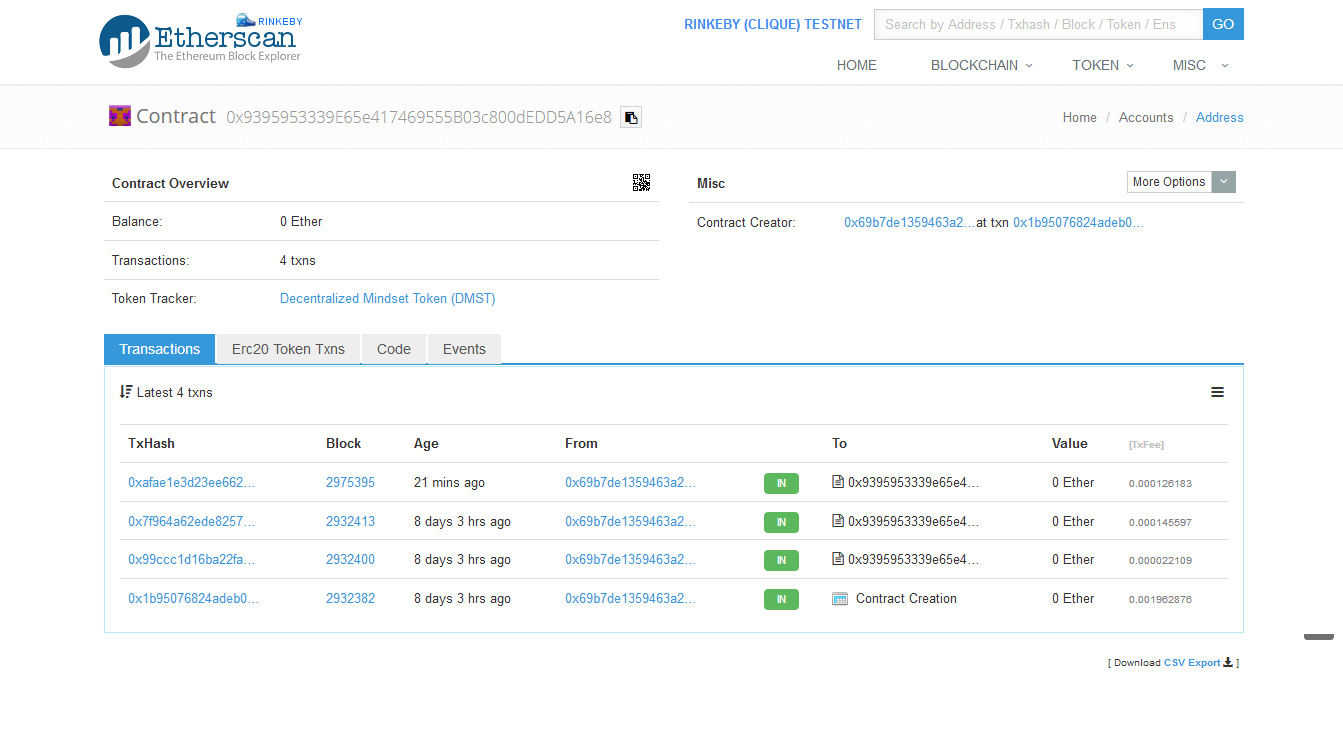Open From address in the 21 mins ago row
The width and height of the screenshot is (1343, 737).
coord(630,482)
